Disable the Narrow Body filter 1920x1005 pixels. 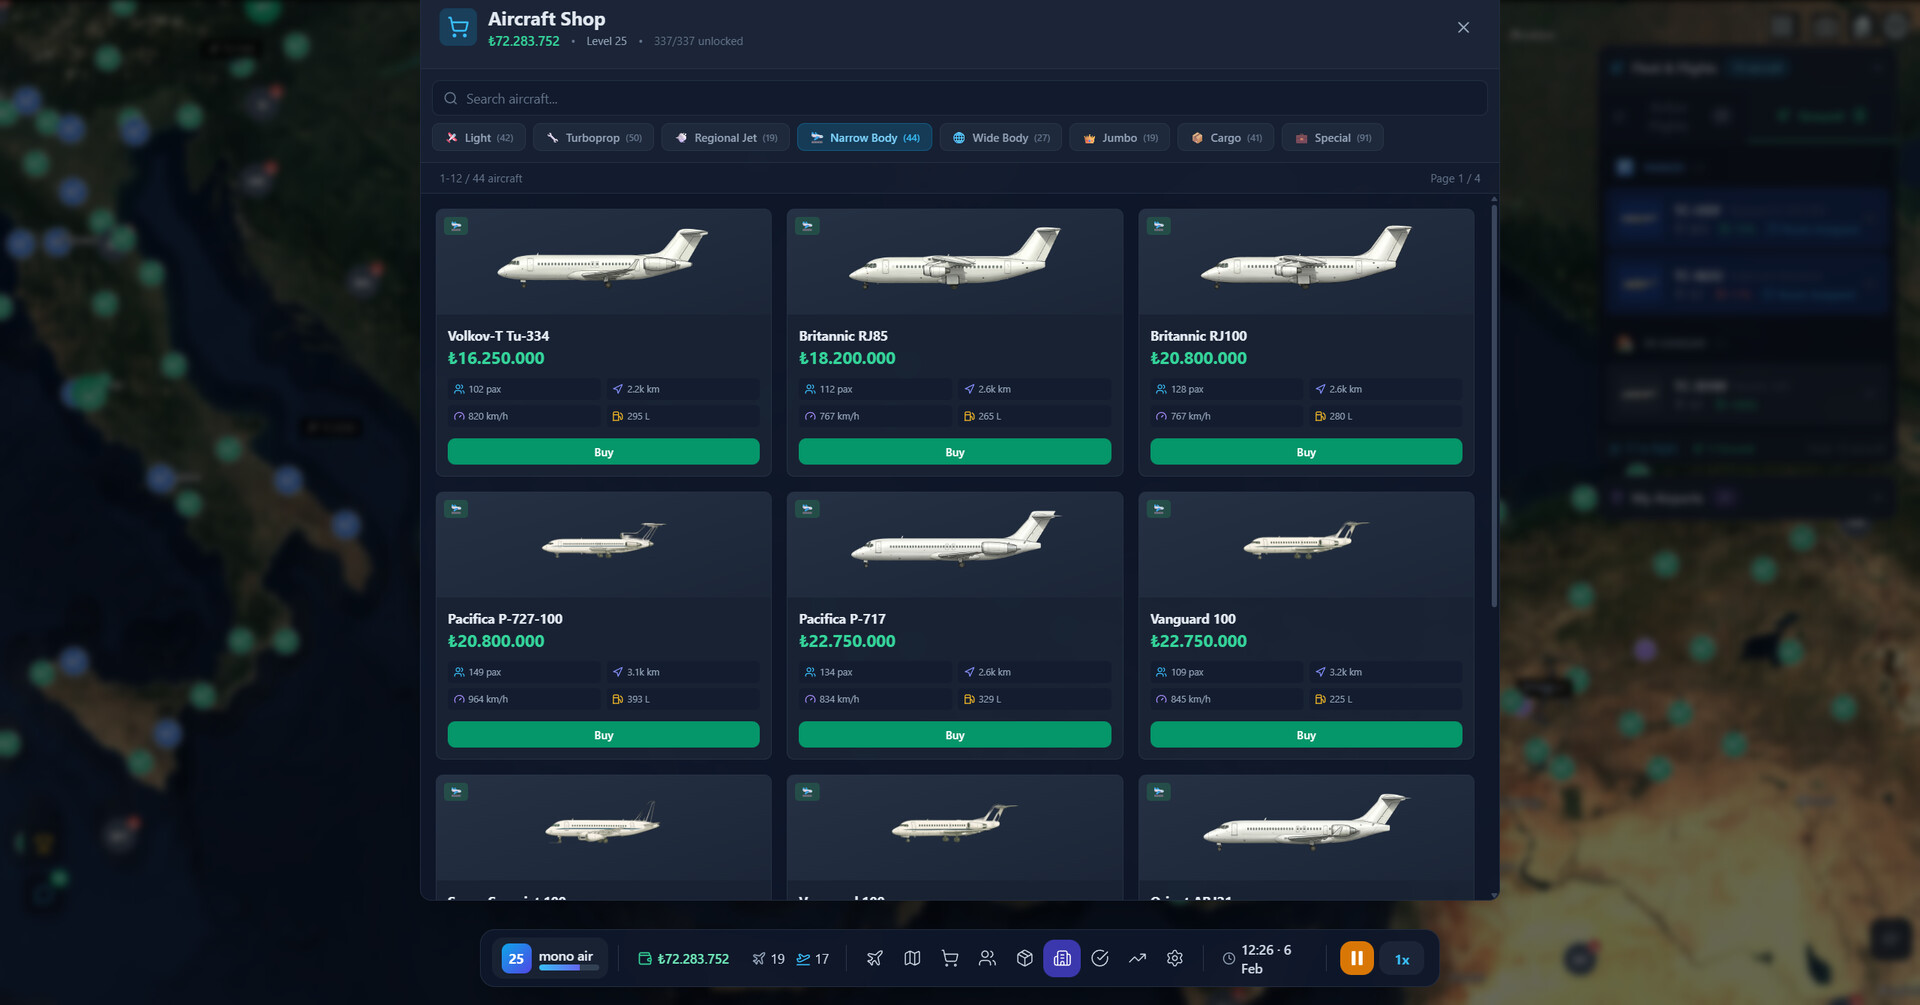864,137
